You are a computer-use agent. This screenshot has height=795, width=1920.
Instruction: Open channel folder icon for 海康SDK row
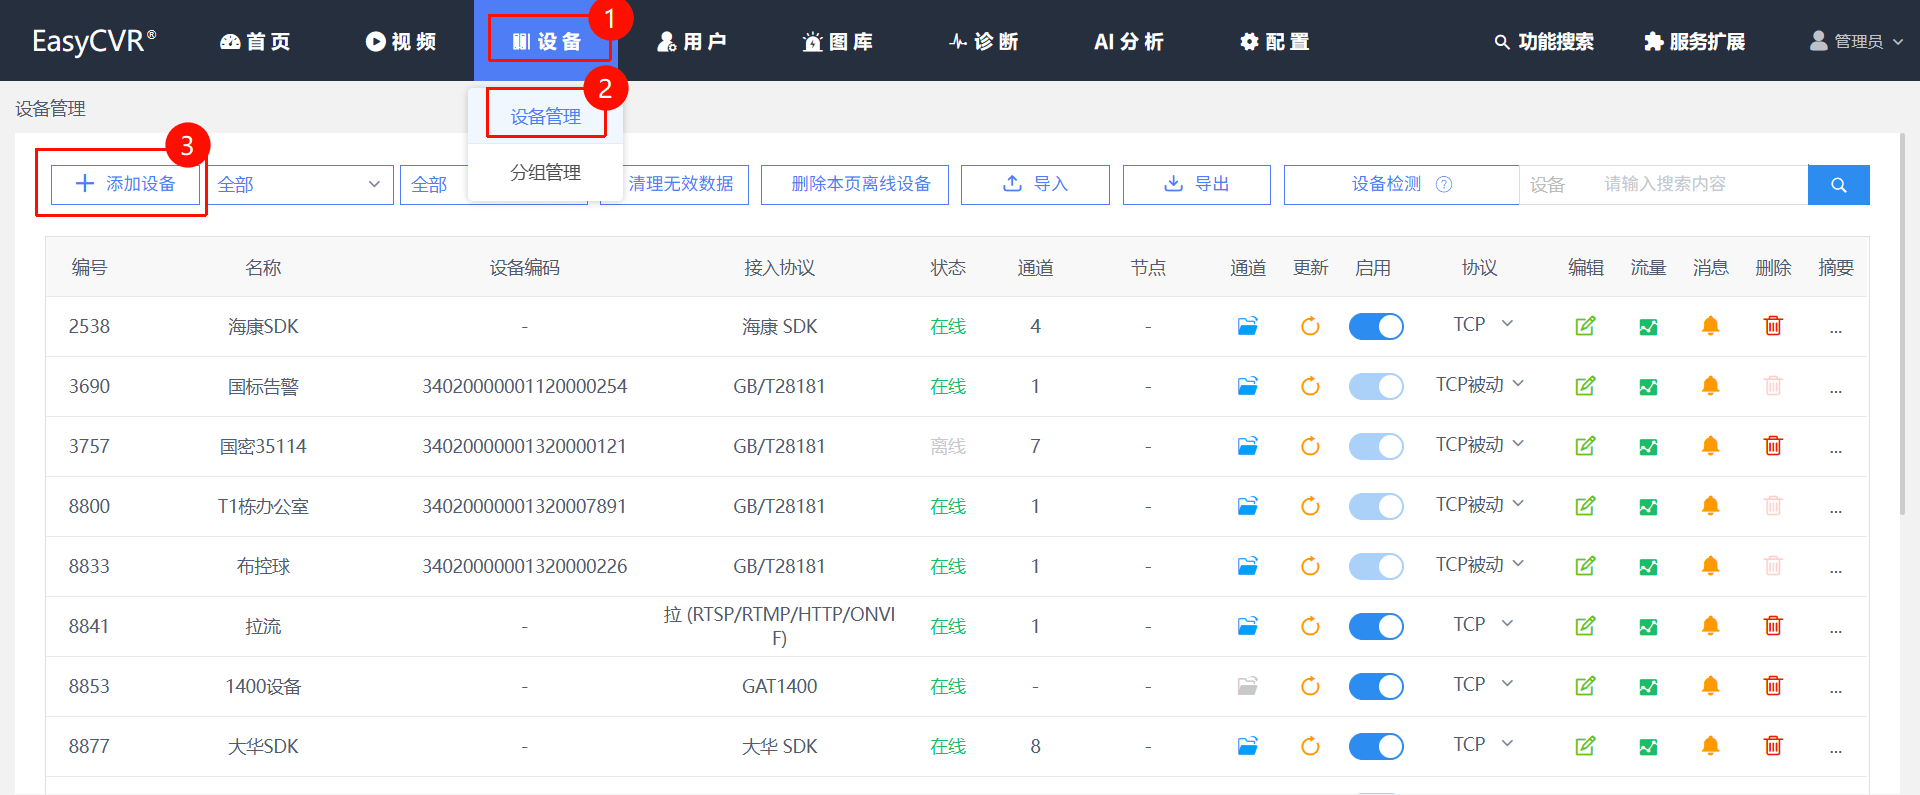1247,326
